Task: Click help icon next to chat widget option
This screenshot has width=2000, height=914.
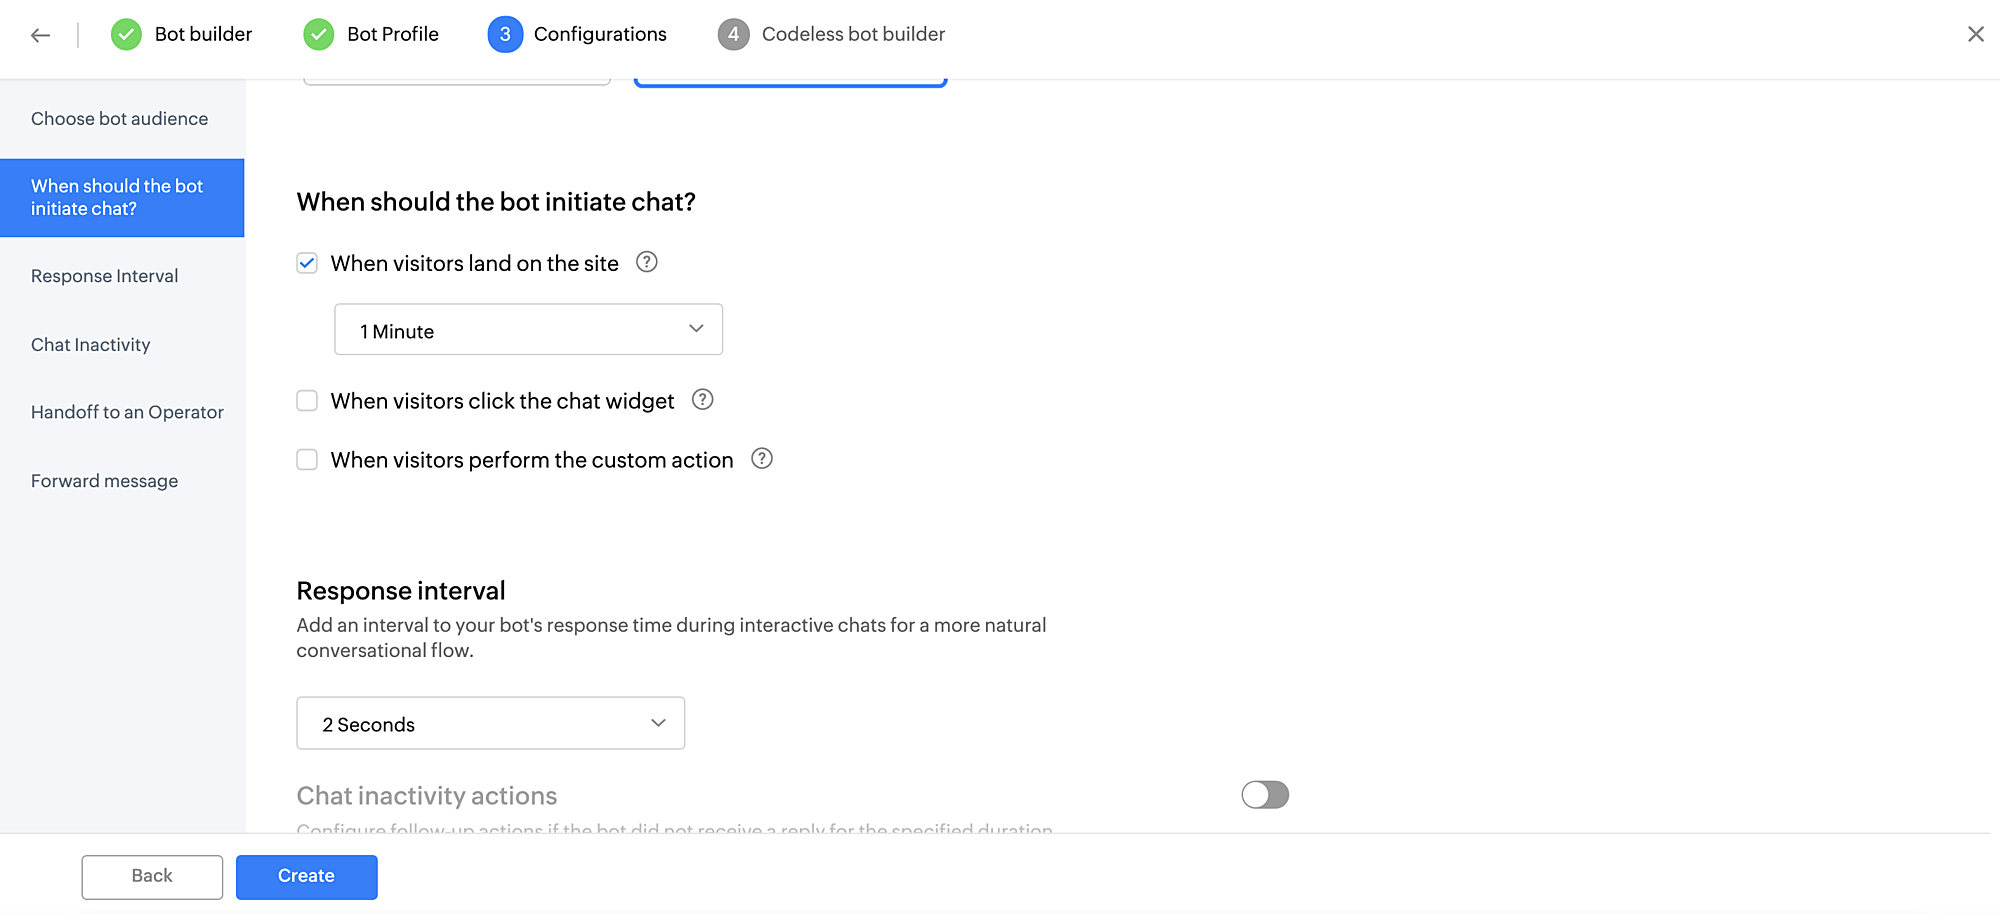Action: (703, 400)
